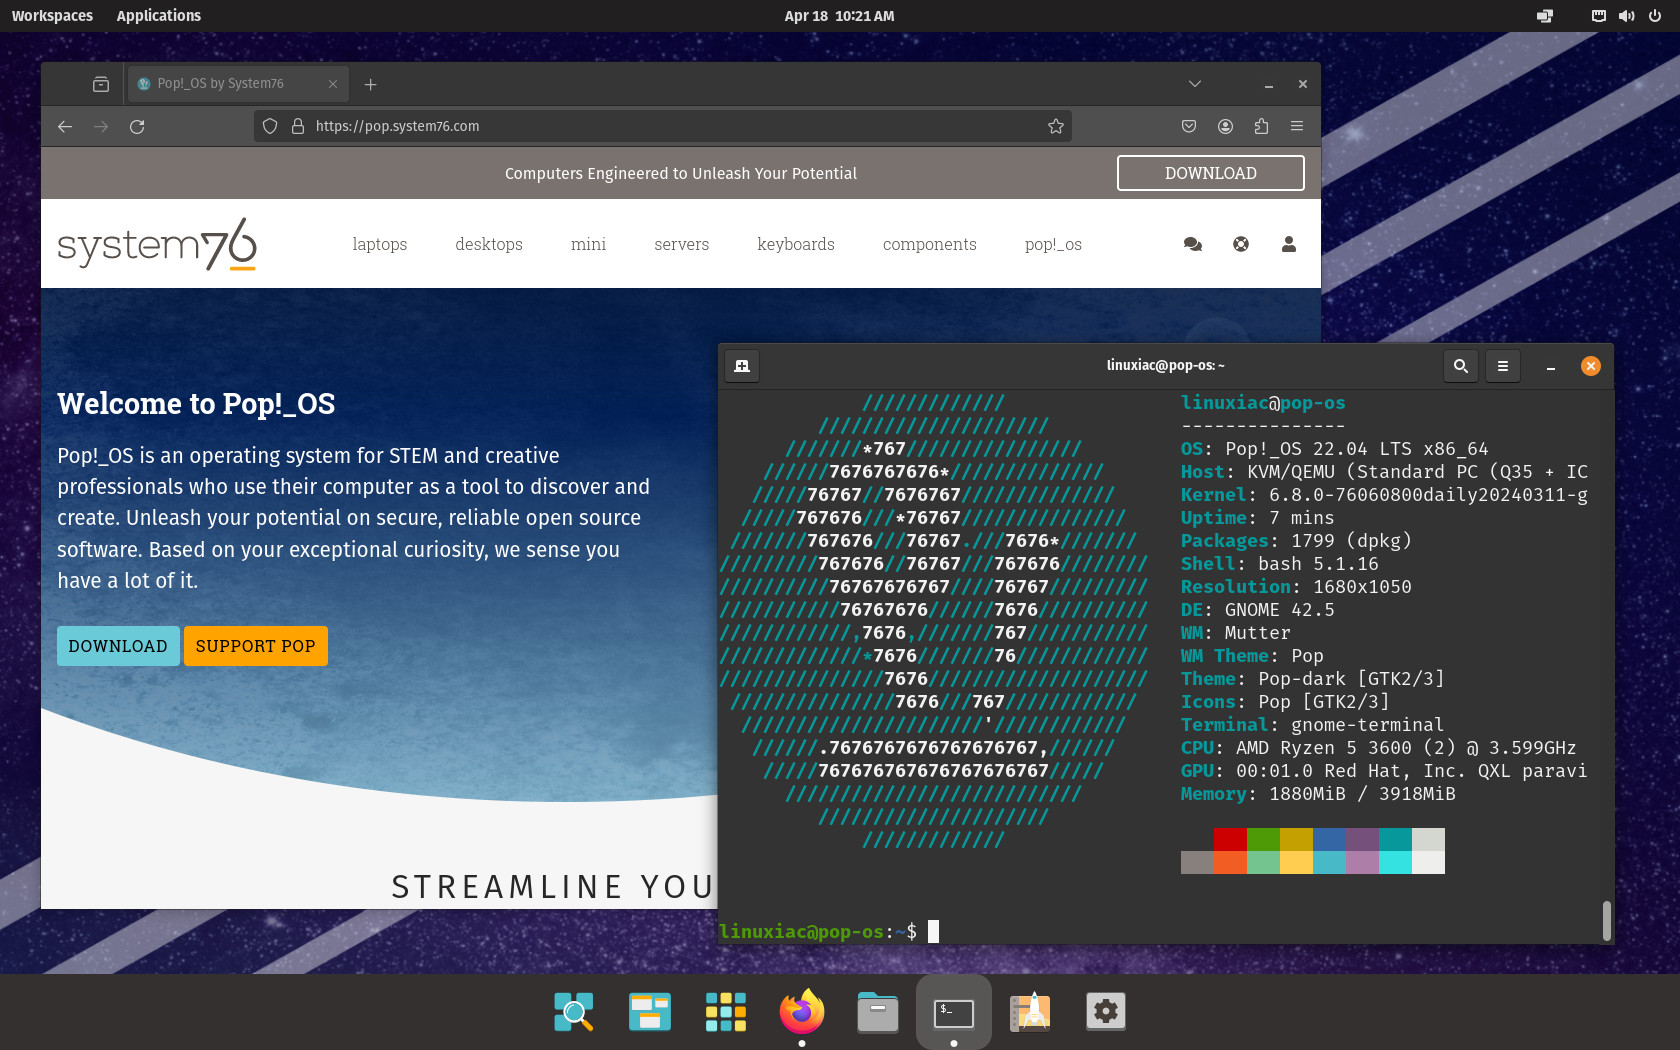Open clock calendar Apr 18

coord(839,16)
